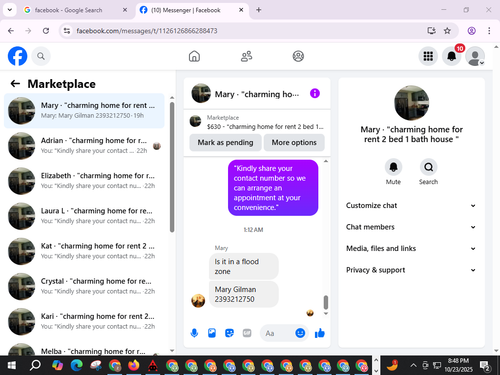This screenshot has width=500, height=375.
Task: Open Mary conversation in the list
Action: coord(84,111)
